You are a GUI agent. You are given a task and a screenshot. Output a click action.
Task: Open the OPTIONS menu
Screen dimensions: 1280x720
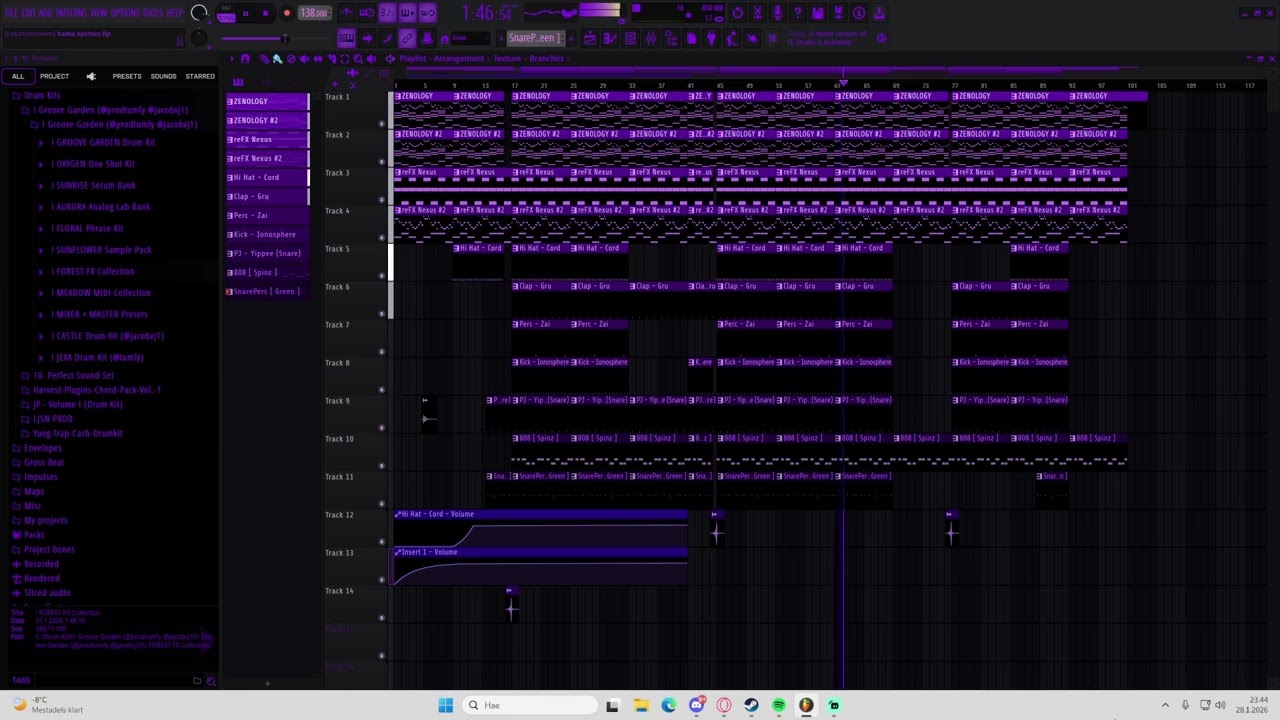(124, 13)
